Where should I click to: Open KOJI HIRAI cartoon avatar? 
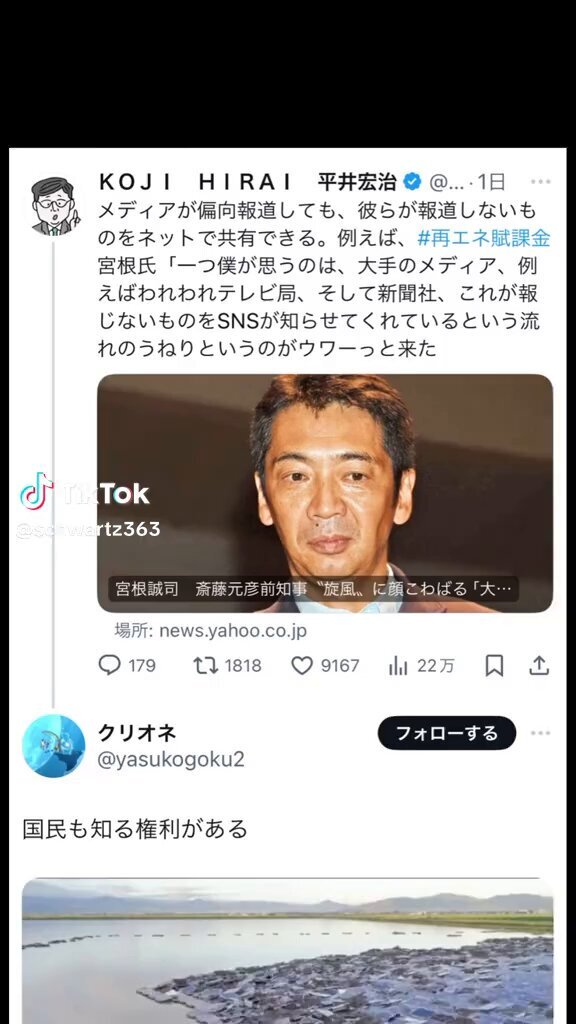tap(54, 206)
